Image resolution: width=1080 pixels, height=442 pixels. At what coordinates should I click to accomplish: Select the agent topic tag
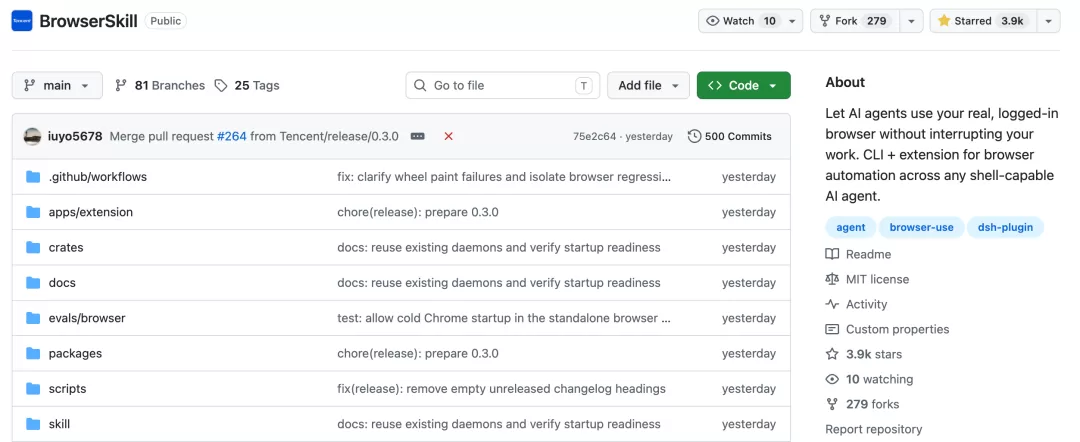coord(851,227)
